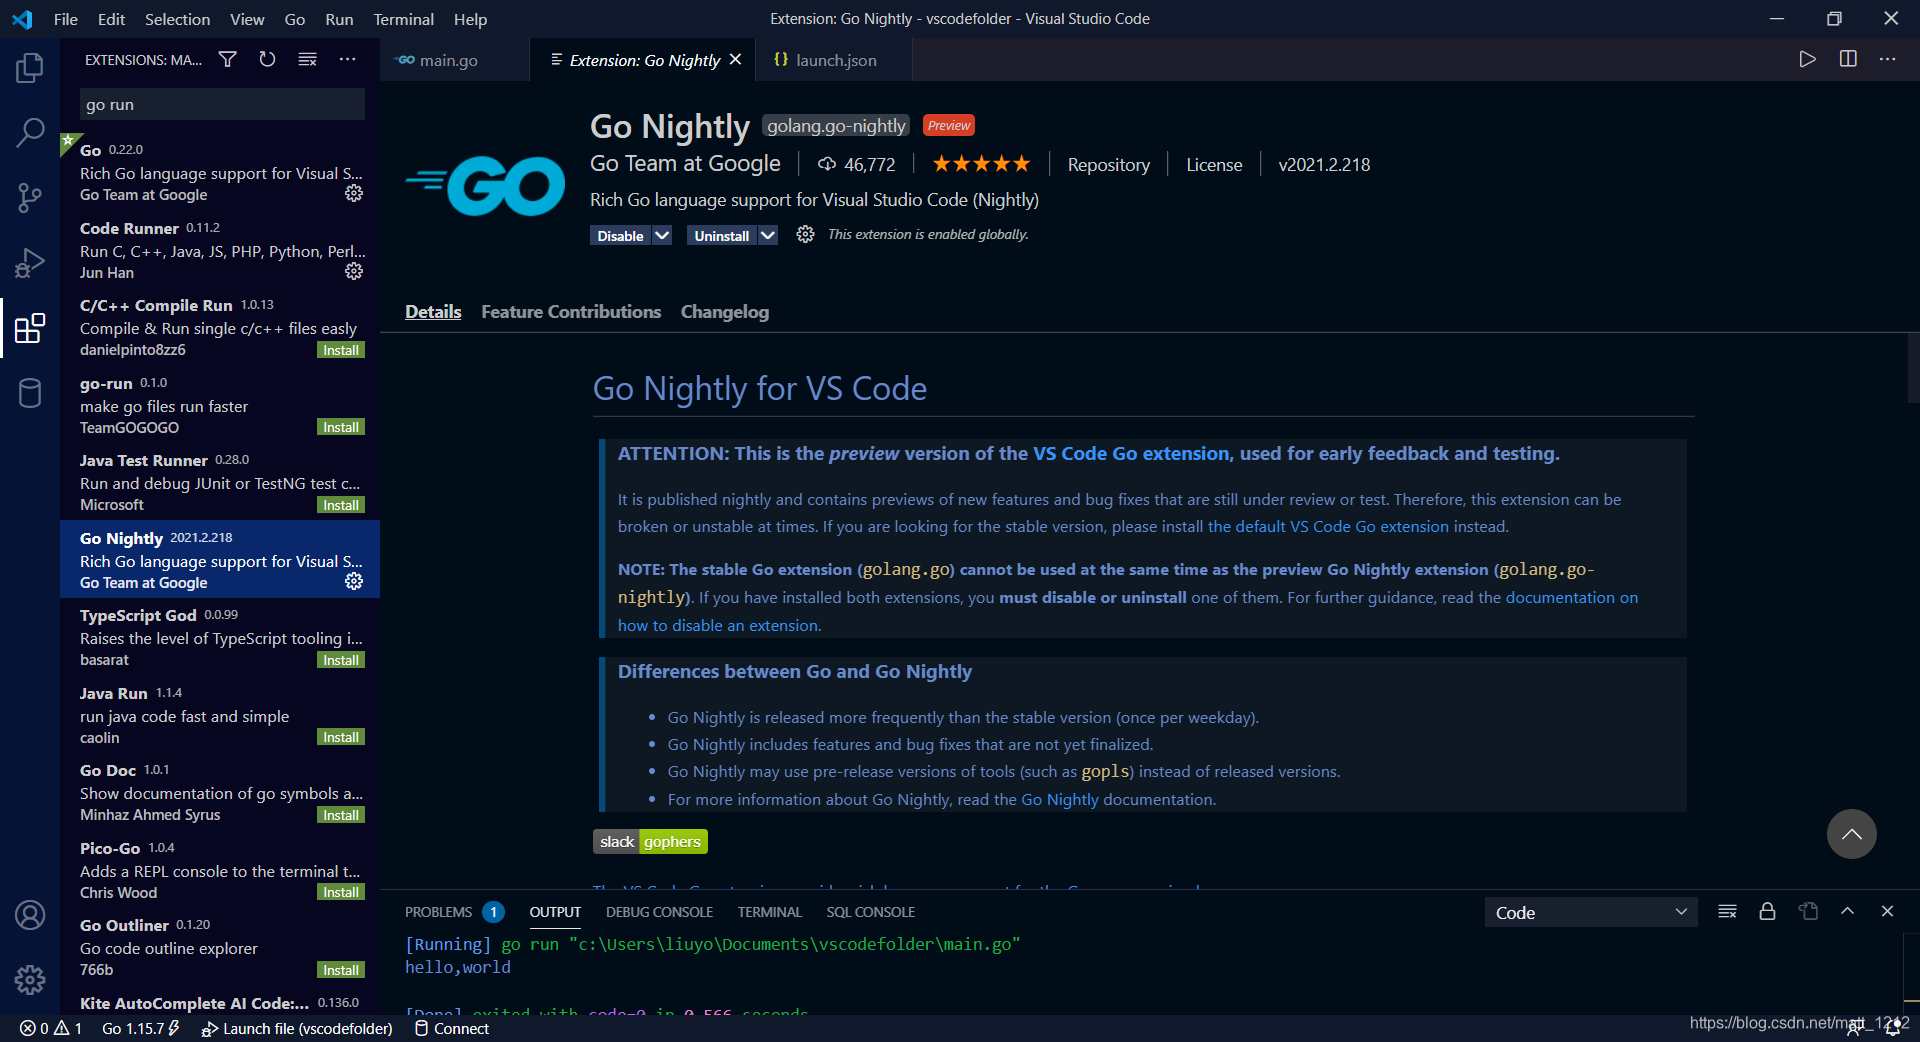Screen dimensions: 1920x1042
Task: Install the Pico-Go extension
Action: point(341,892)
